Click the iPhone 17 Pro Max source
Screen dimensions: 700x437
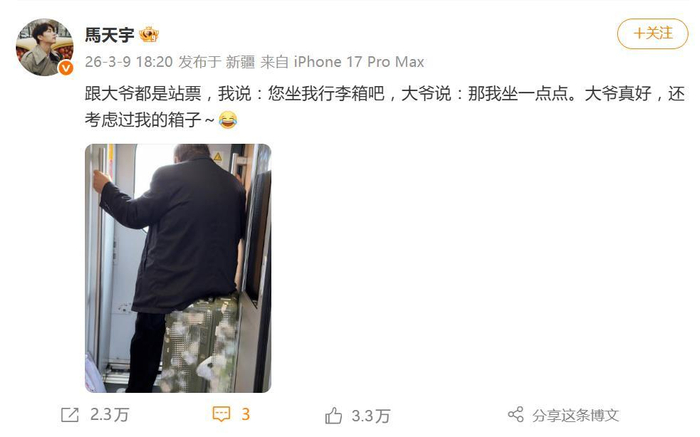pos(359,62)
